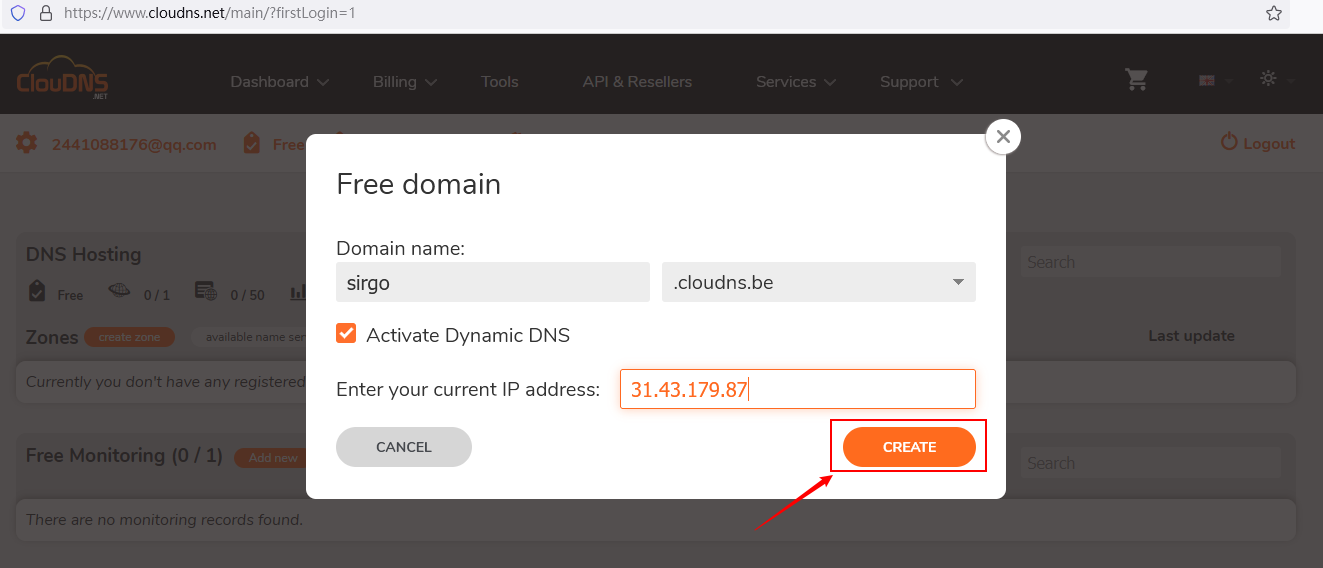Image resolution: width=1323 pixels, height=568 pixels.
Task: Expand the Dashboard menu
Action: [279, 82]
